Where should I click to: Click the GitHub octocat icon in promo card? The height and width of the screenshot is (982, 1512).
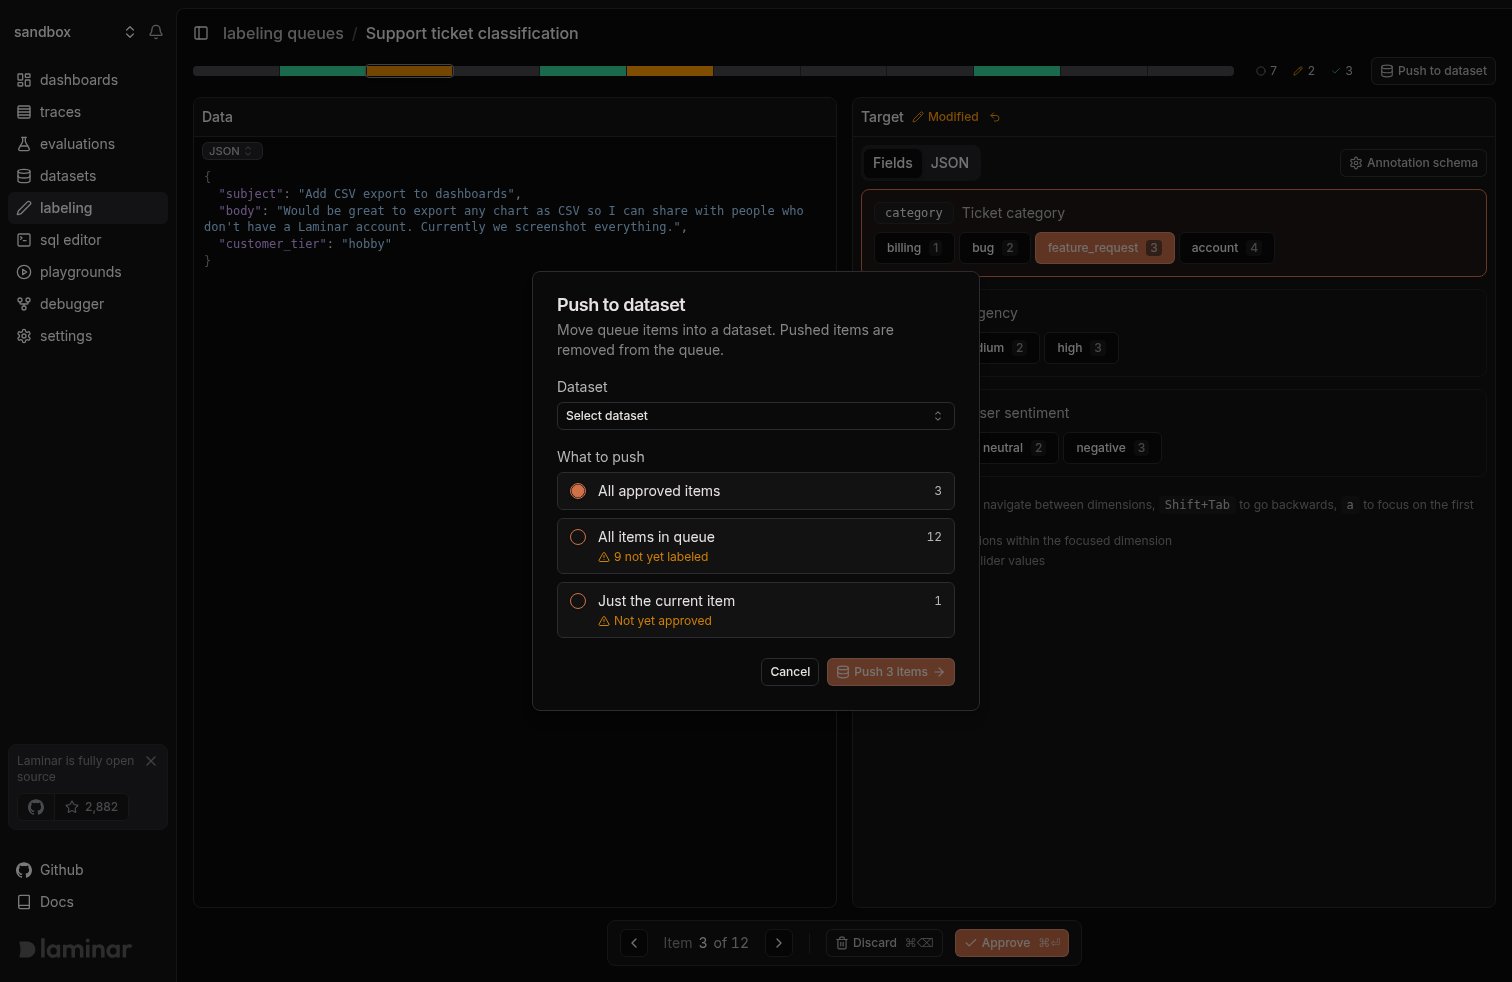click(36, 807)
